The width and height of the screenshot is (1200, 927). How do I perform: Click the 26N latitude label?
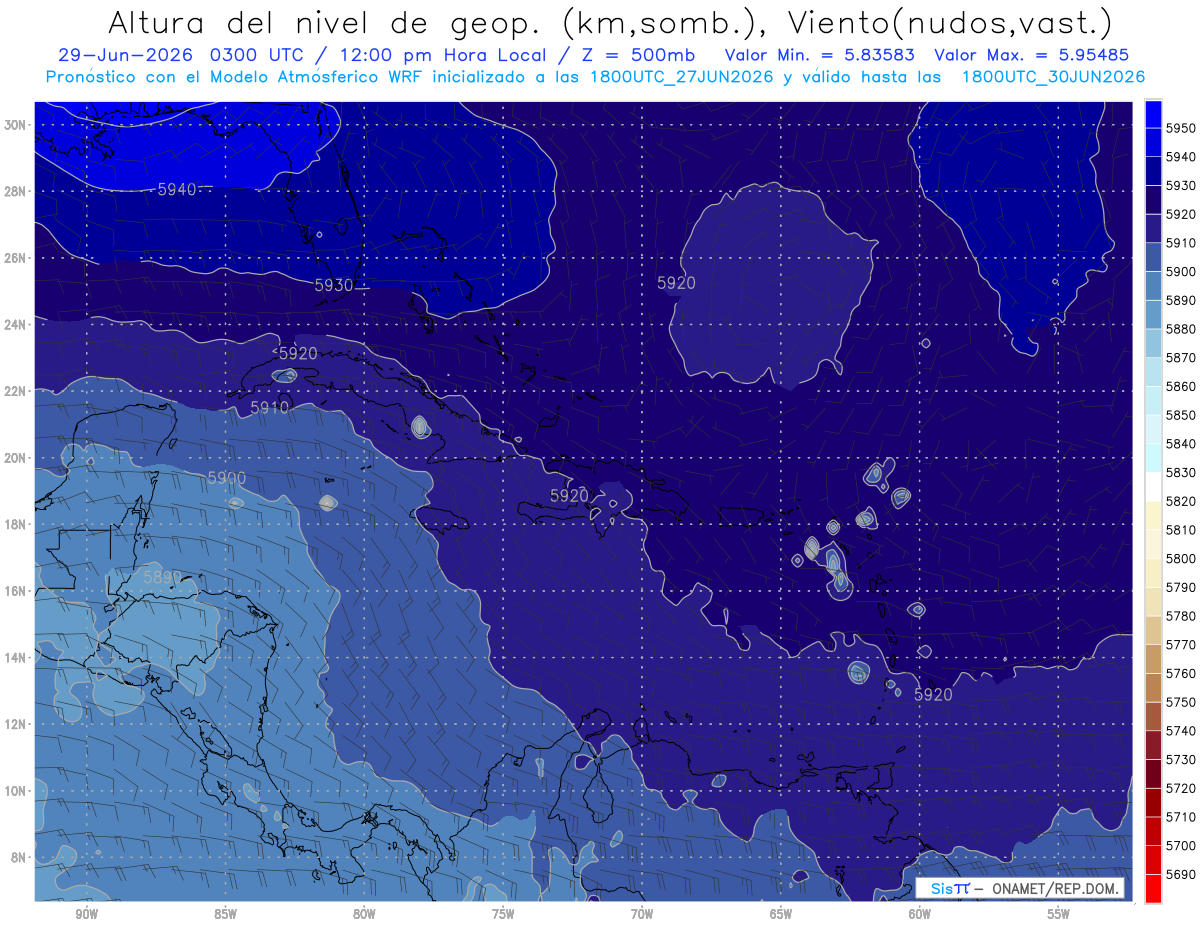pyautogui.click(x=15, y=258)
